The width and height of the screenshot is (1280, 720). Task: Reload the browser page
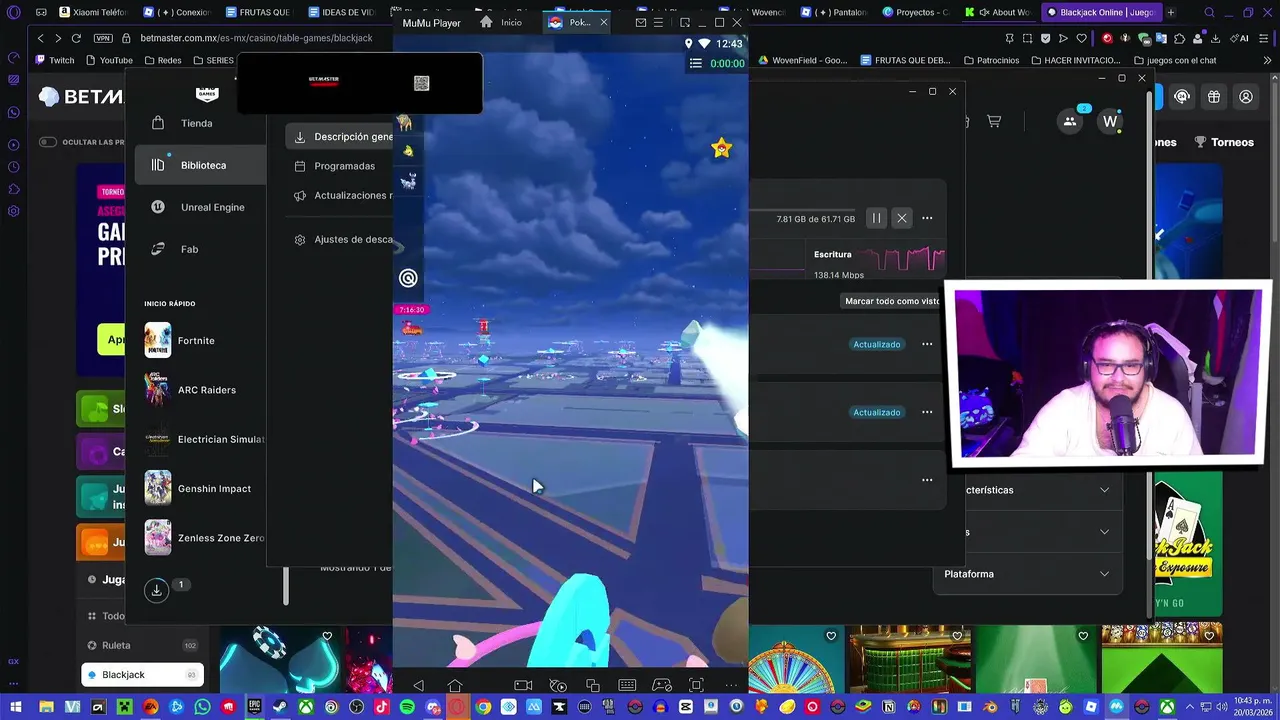pos(76,38)
